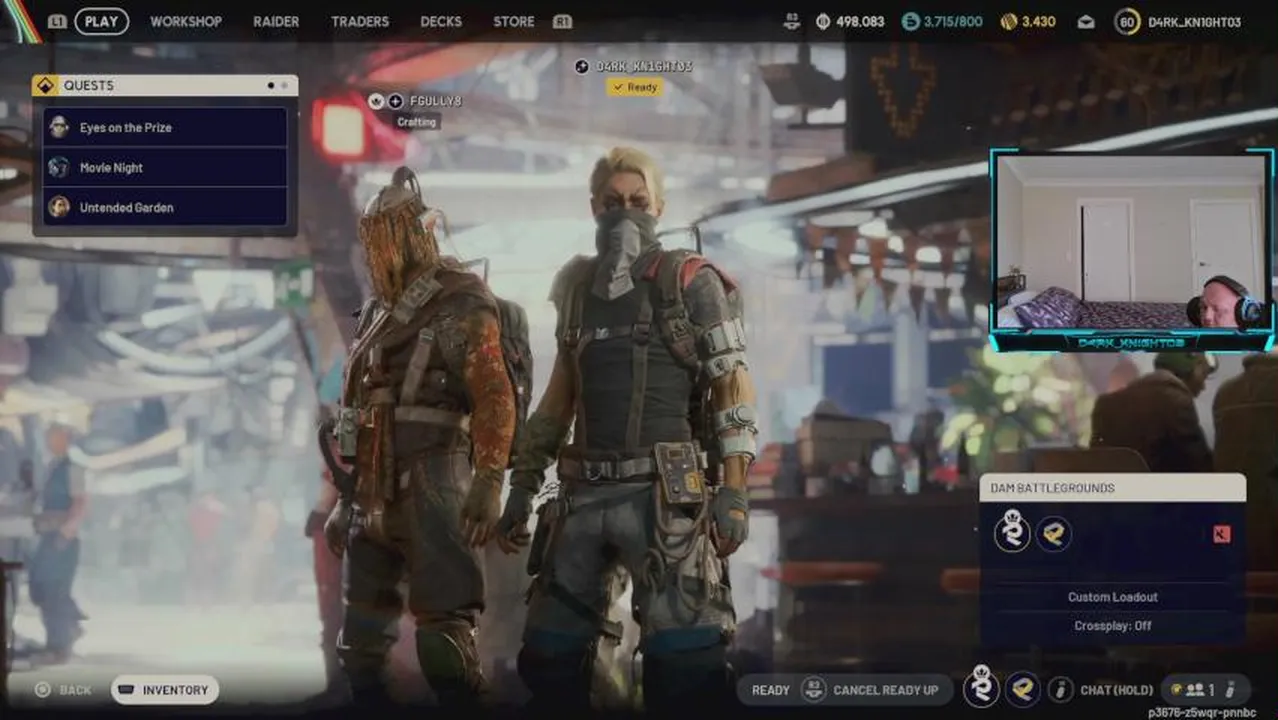Open the Untended Garden quest

[166, 207]
